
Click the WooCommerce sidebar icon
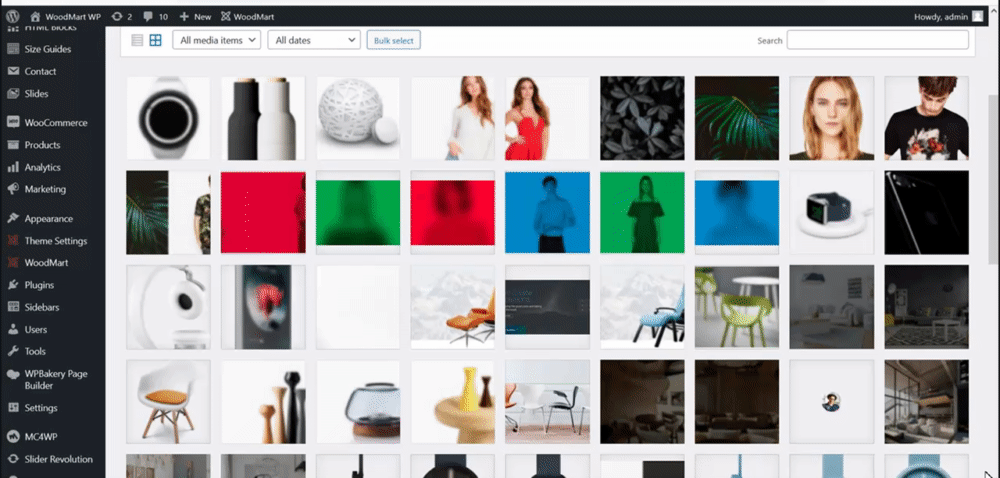pos(13,122)
